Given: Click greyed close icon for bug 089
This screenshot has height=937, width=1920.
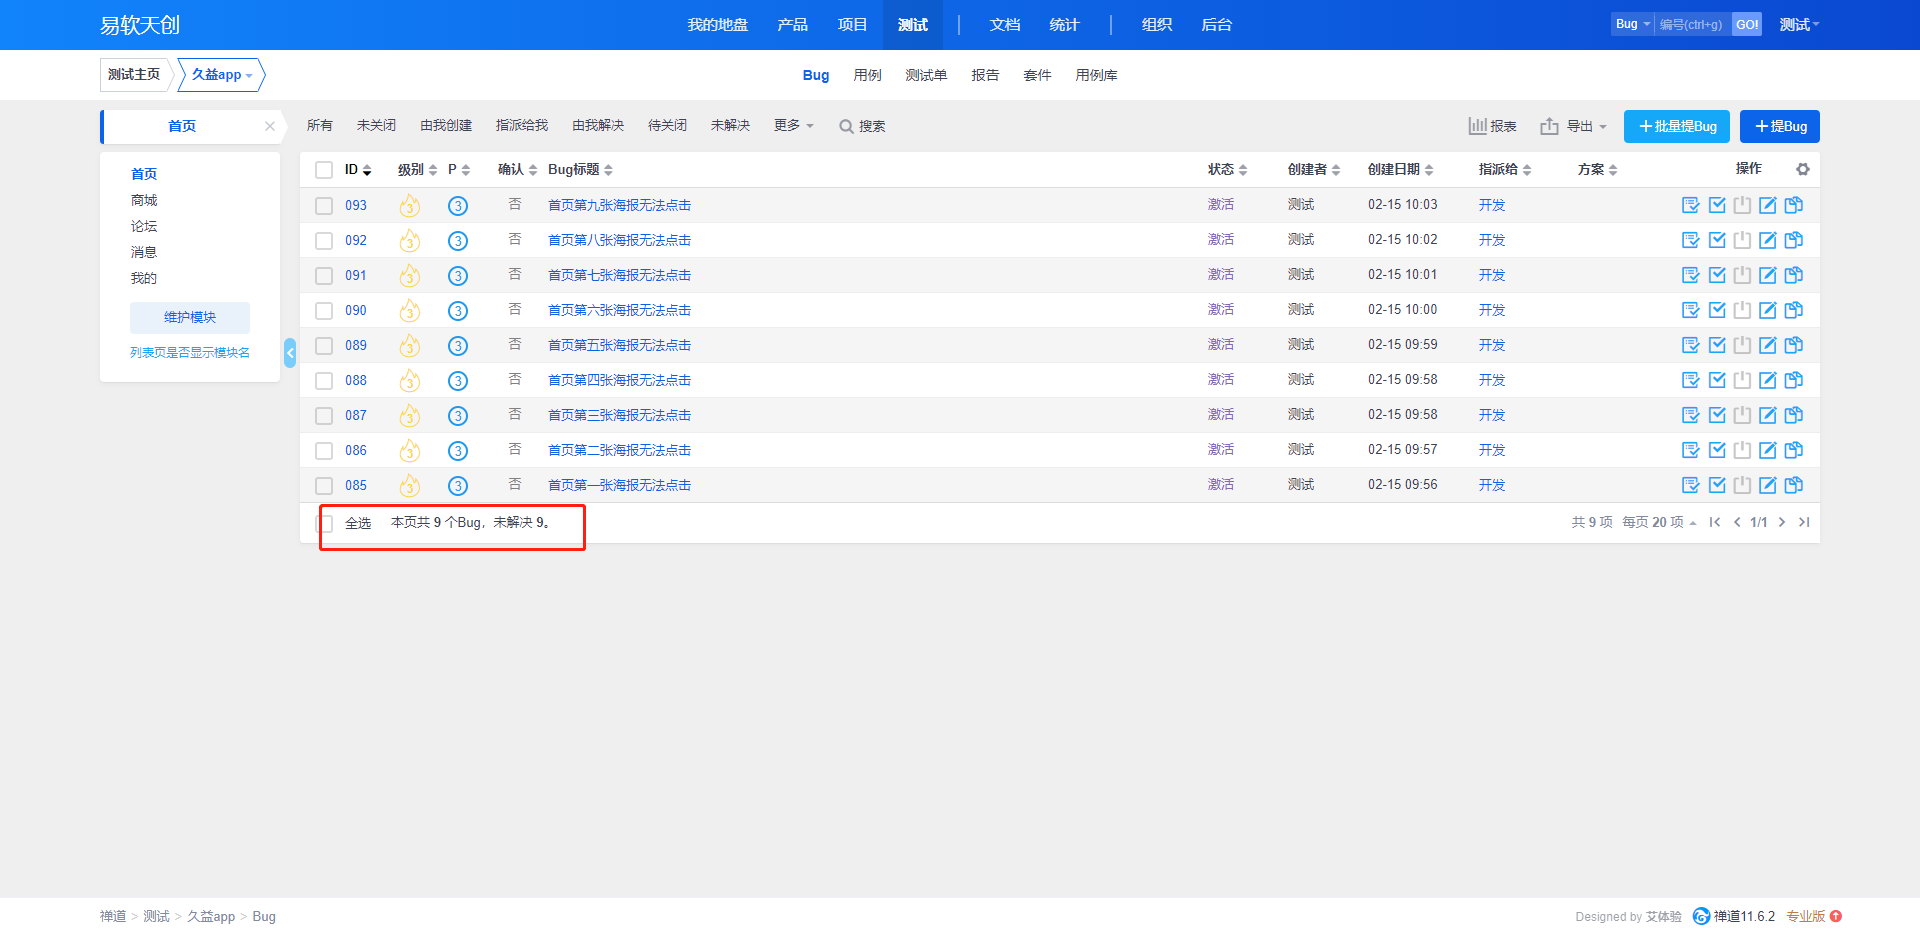Looking at the screenshot, I should [1742, 345].
